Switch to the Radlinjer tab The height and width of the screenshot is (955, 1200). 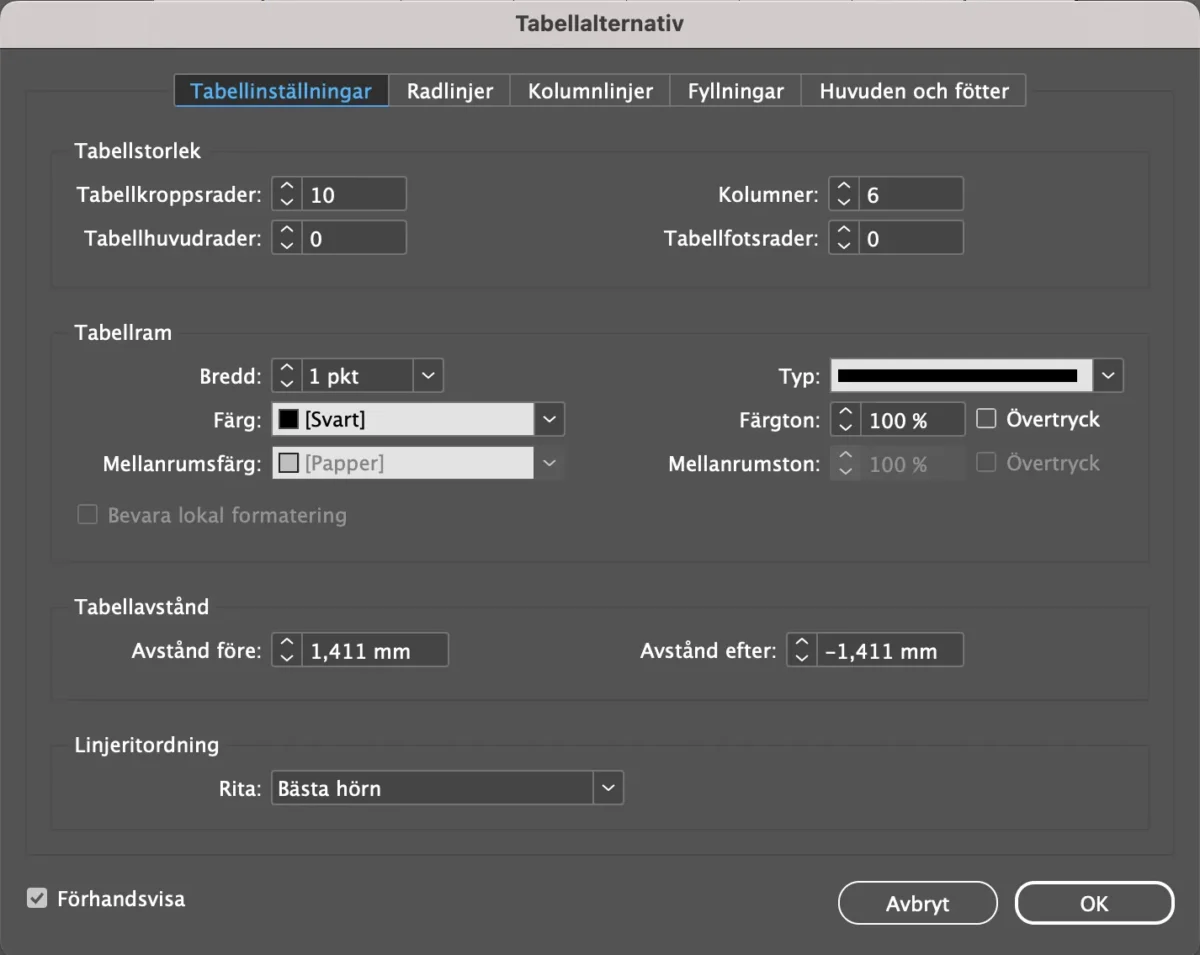[x=449, y=91]
